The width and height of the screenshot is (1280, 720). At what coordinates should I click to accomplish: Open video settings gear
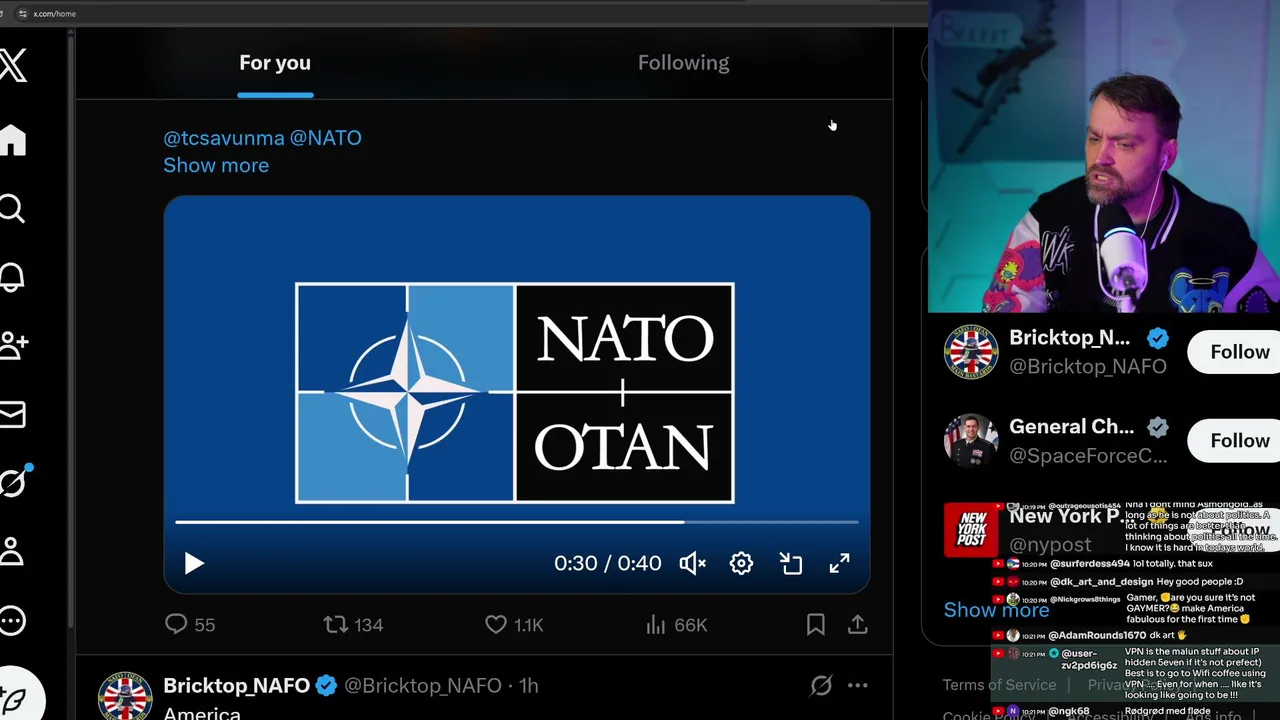pos(741,564)
